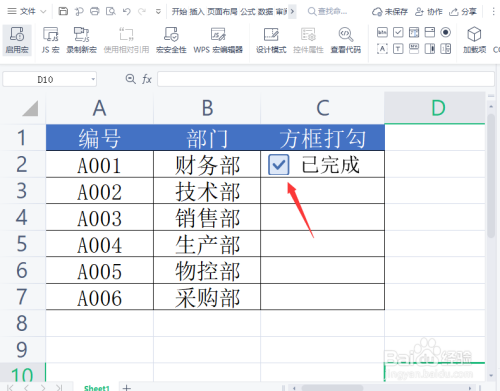Image resolution: width=500 pixels, height=391 pixels.
Task: Click the print icon in quick toolbar
Action: pyautogui.click(x=95, y=12)
